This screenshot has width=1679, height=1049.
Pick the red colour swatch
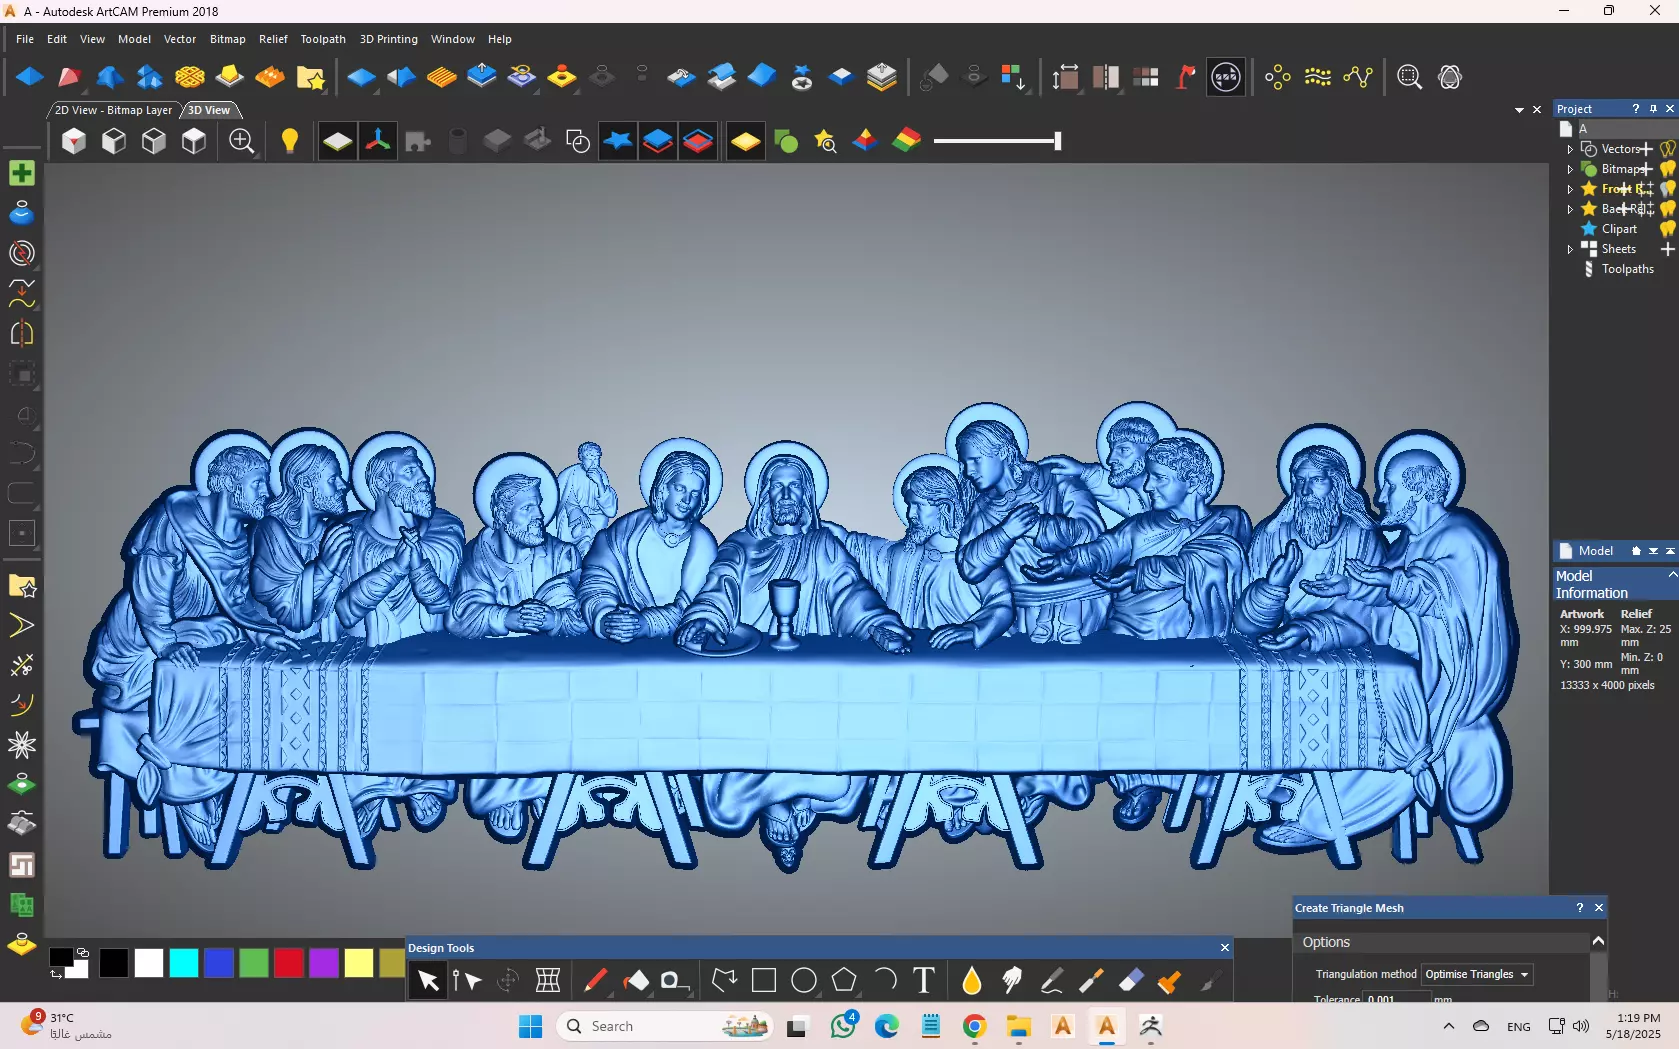pos(289,963)
